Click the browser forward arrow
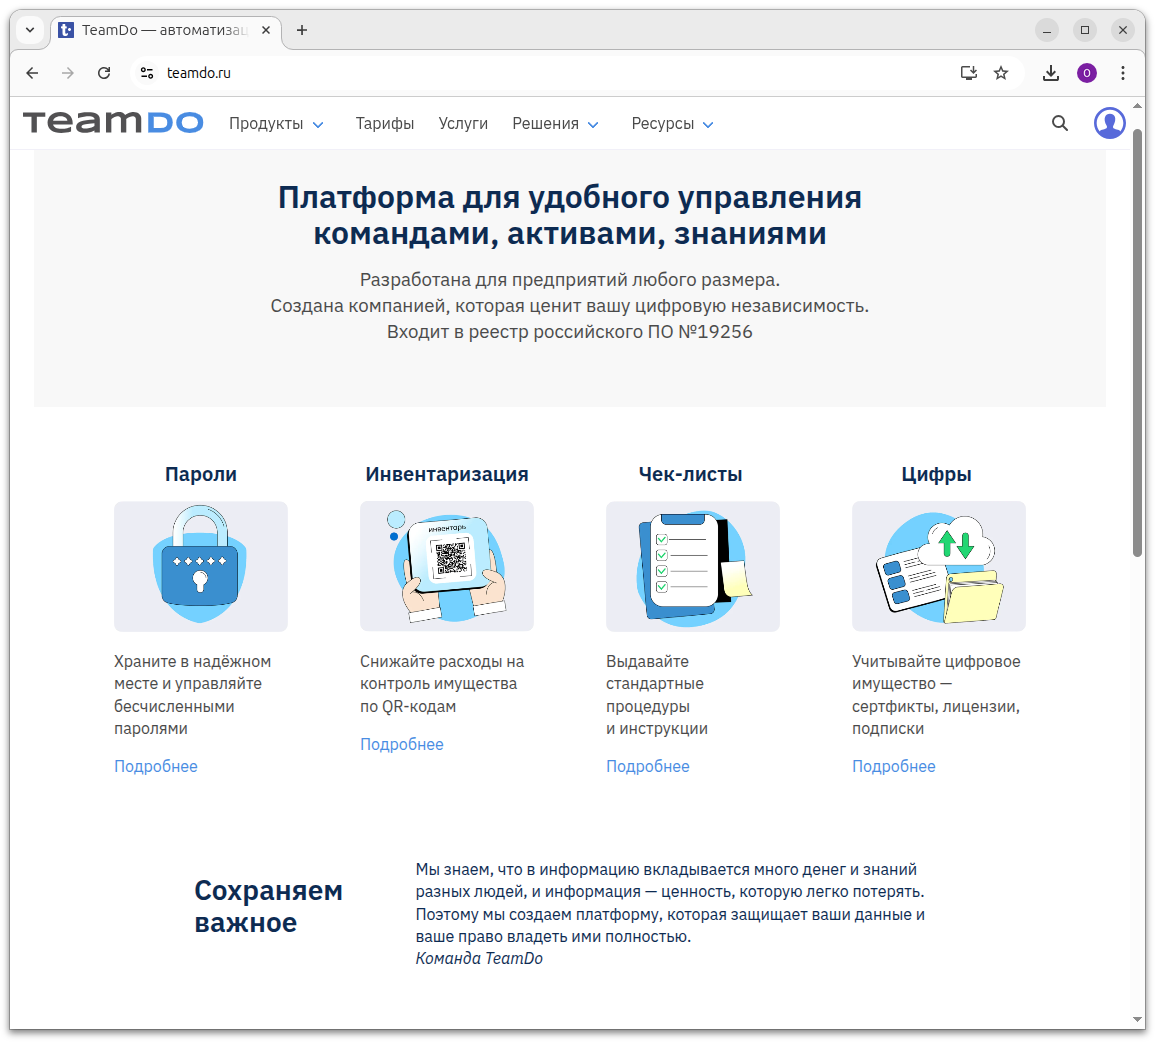The height and width of the screenshot is (1042, 1155). (x=68, y=73)
